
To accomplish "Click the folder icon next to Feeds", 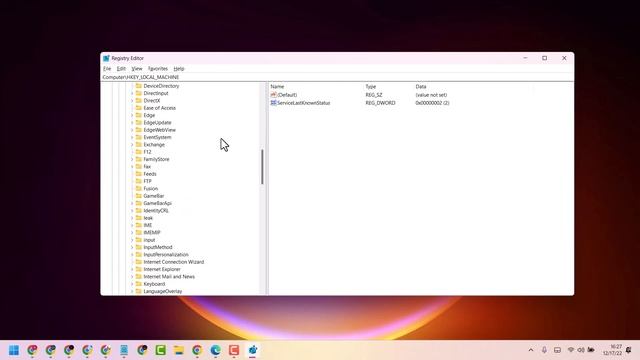I will [138, 174].
